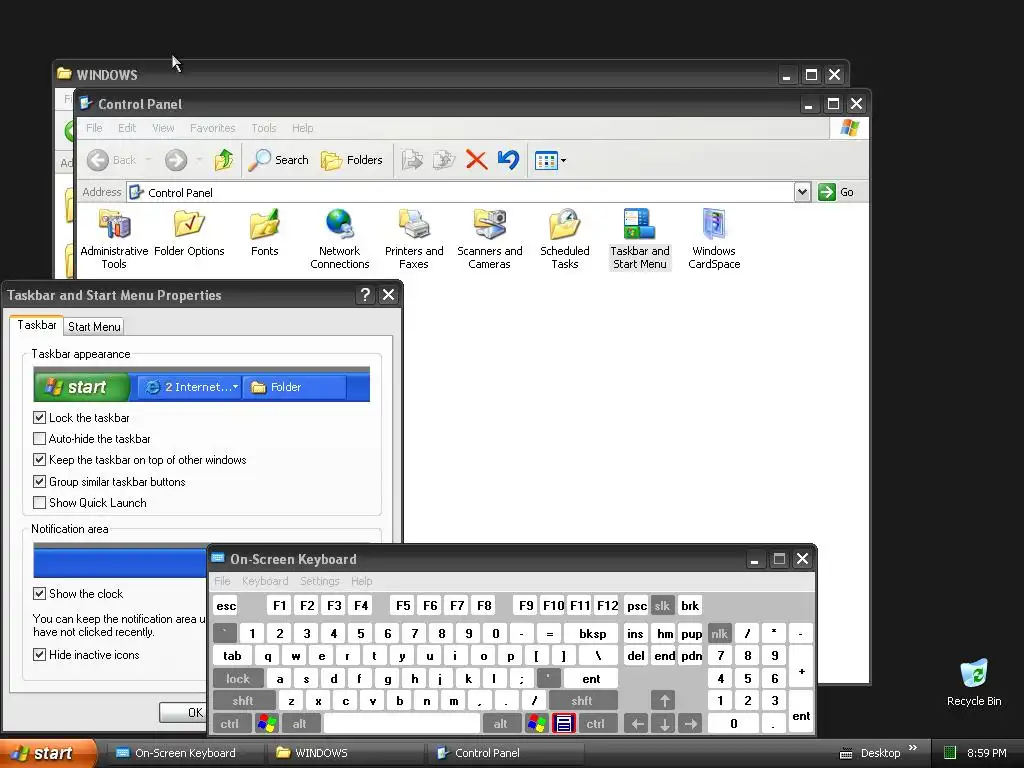Click the bksp key on keyboard
The width and height of the screenshot is (1024, 768).
[592, 633]
